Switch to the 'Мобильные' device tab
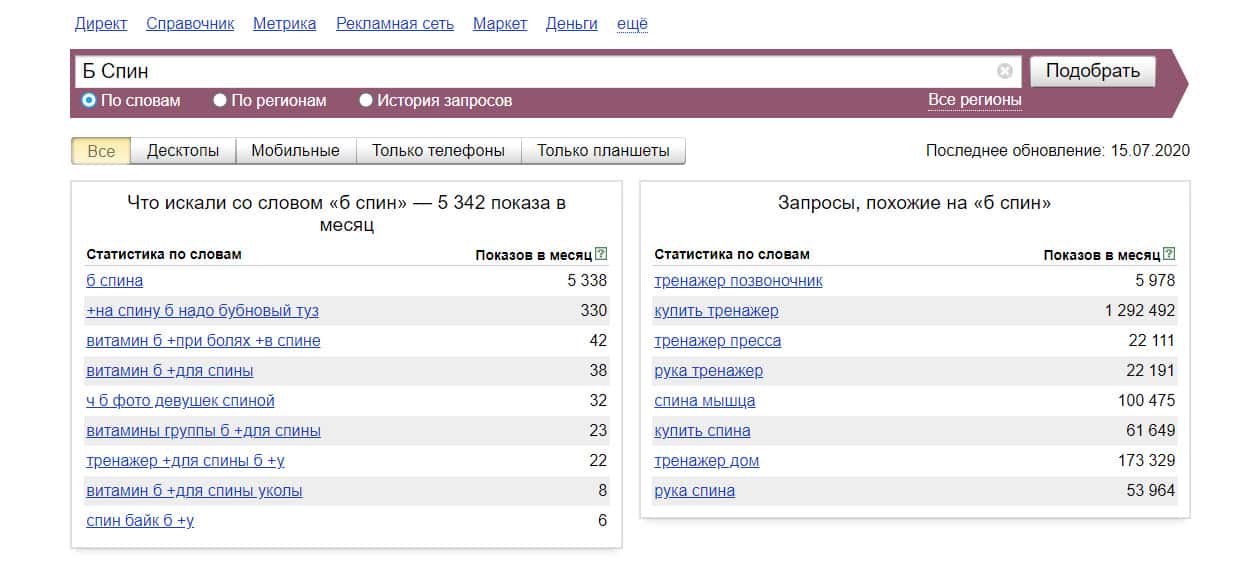This screenshot has height=579, width=1235. coord(295,151)
